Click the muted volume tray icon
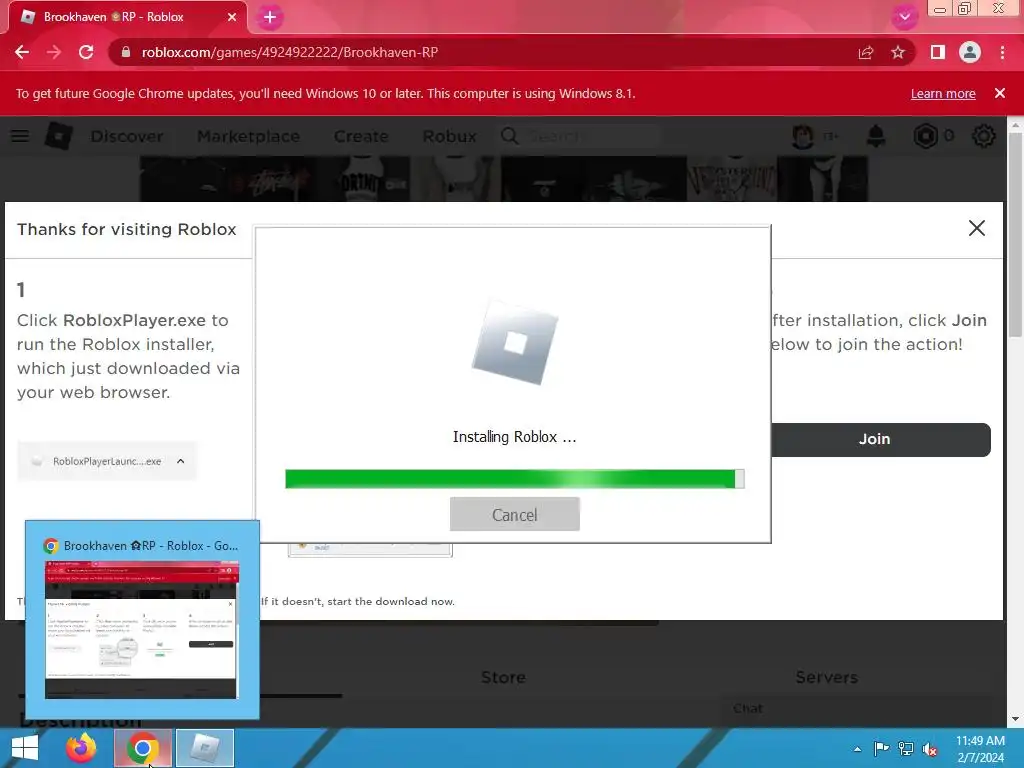 click(x=930, y=749)
